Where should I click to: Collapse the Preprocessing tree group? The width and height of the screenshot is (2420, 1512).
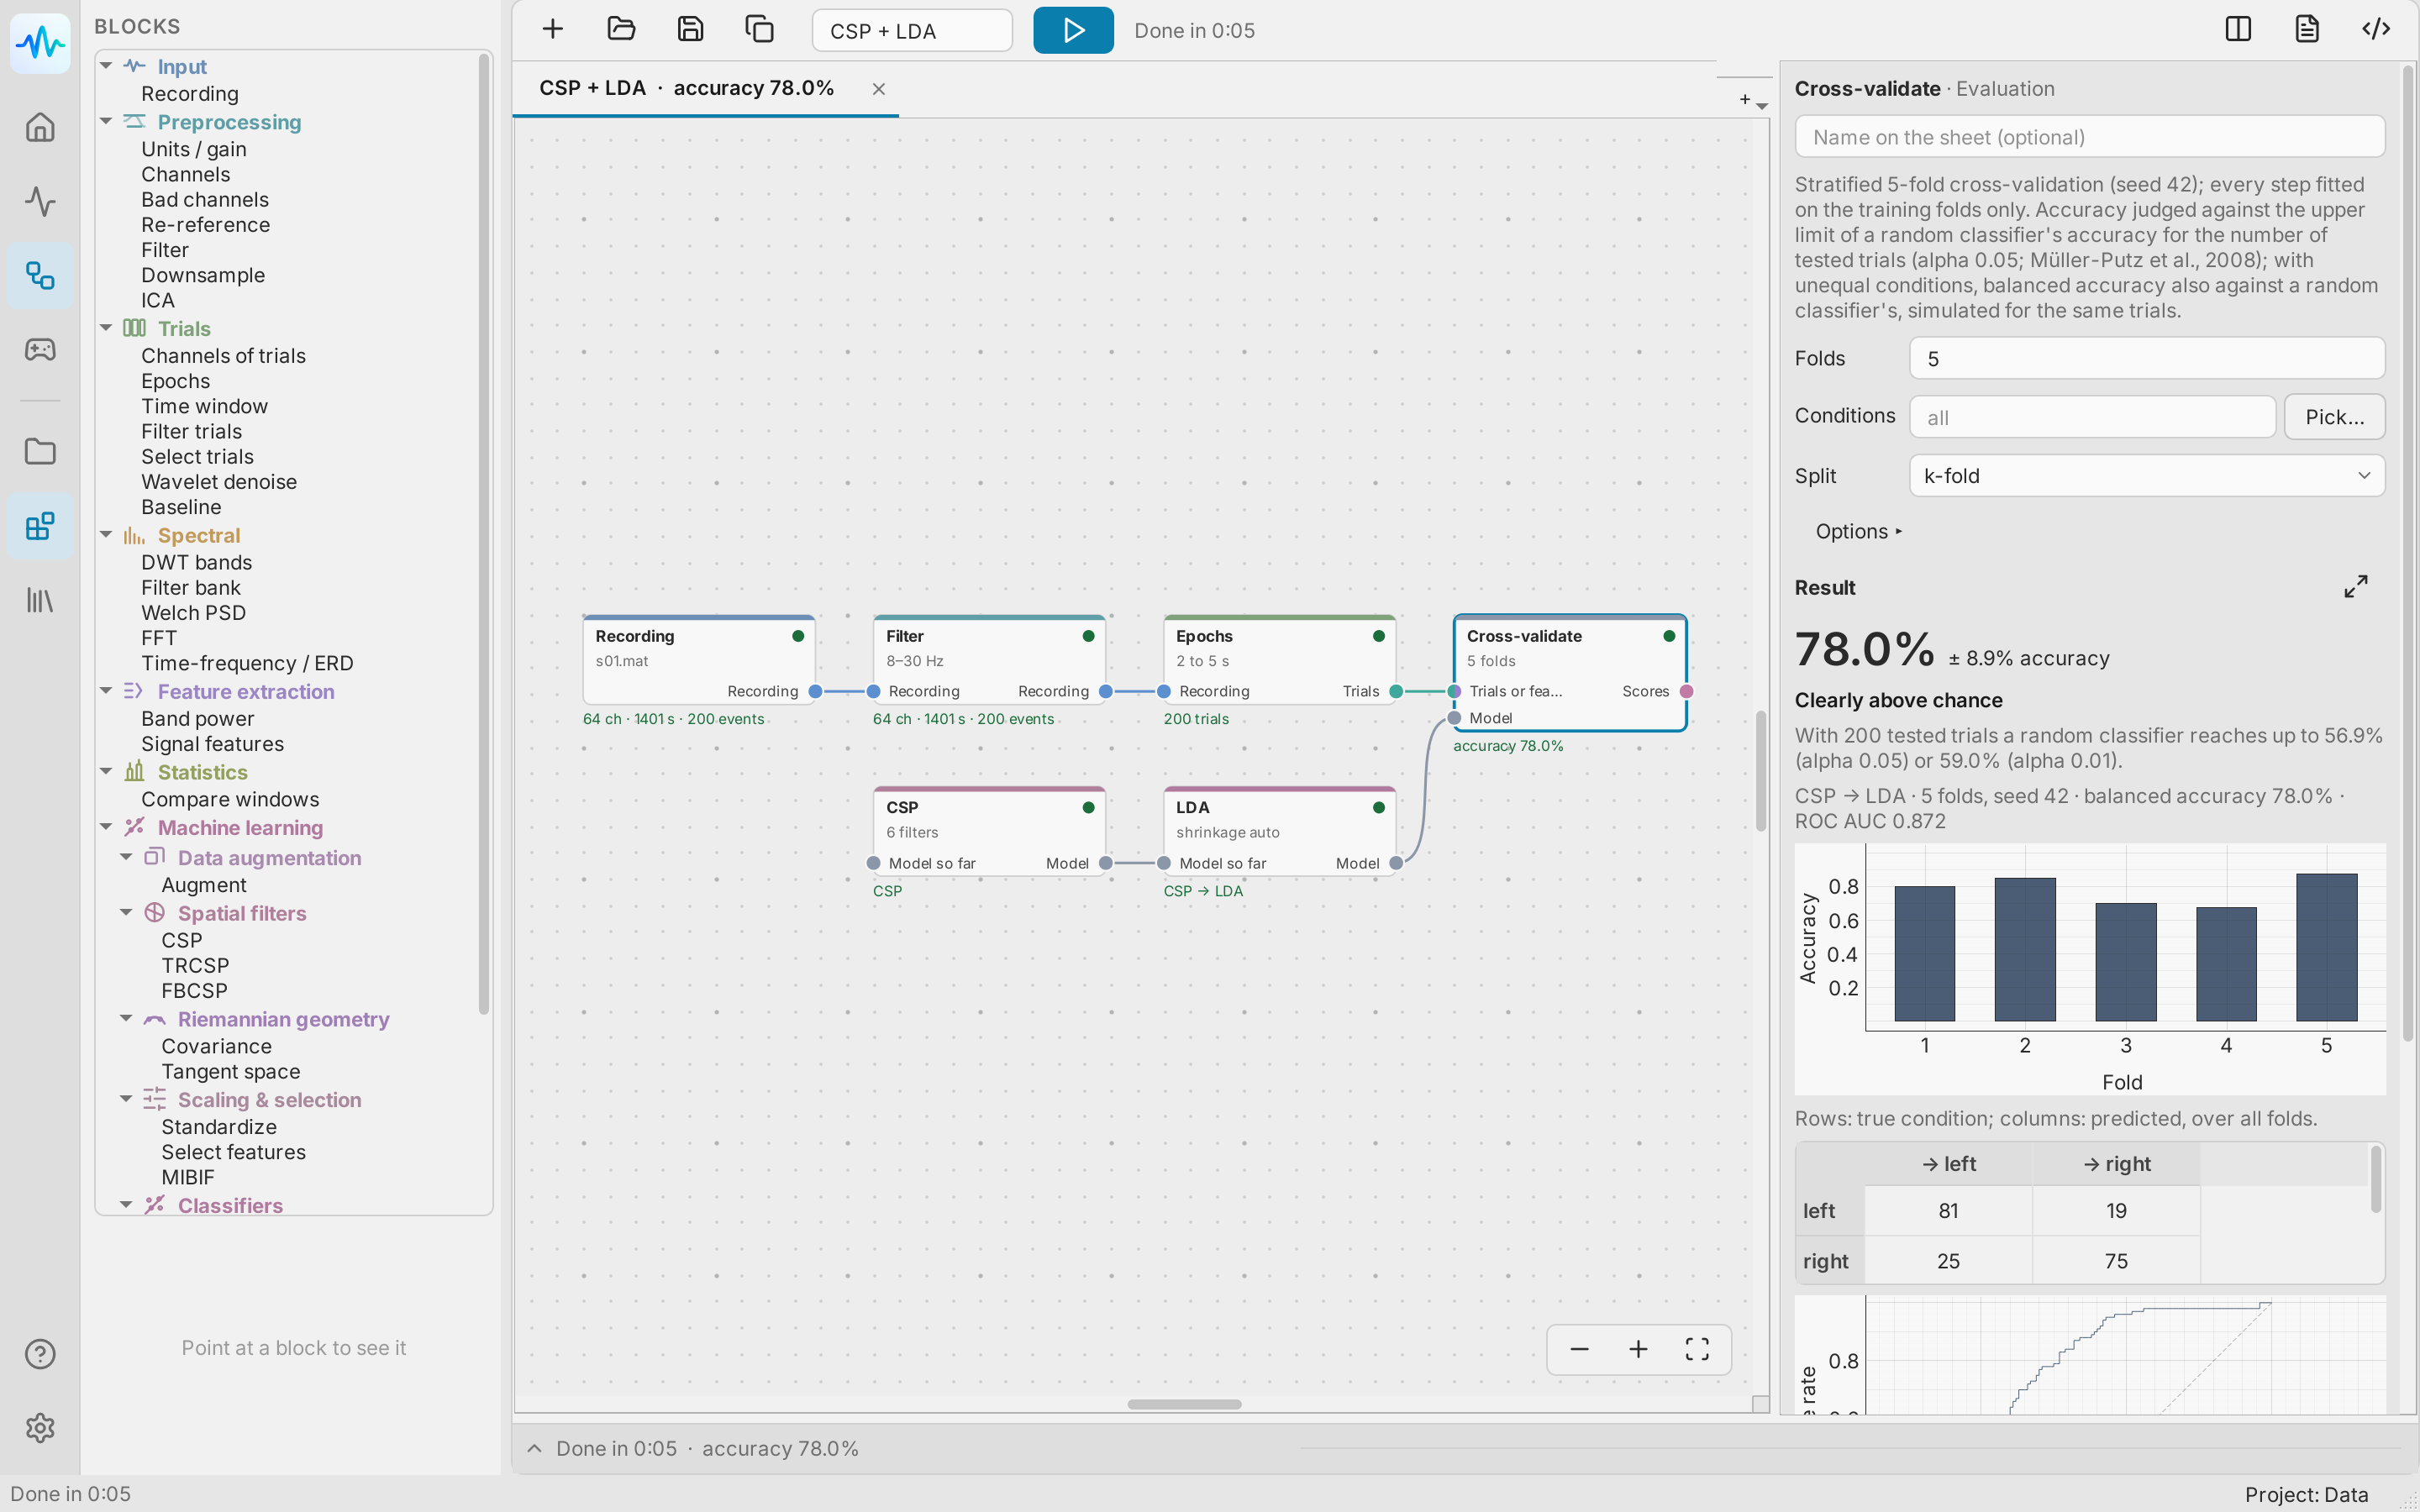106,122
